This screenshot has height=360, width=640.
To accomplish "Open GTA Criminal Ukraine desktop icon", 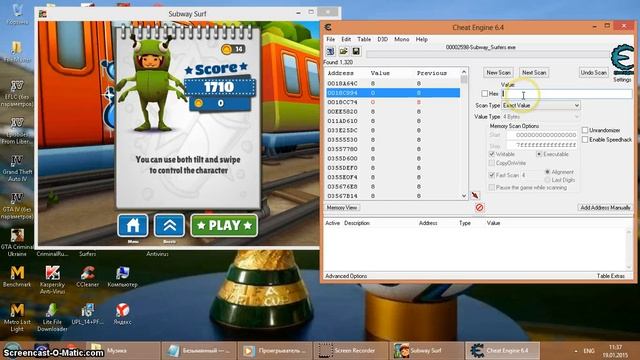I will 17,242.
